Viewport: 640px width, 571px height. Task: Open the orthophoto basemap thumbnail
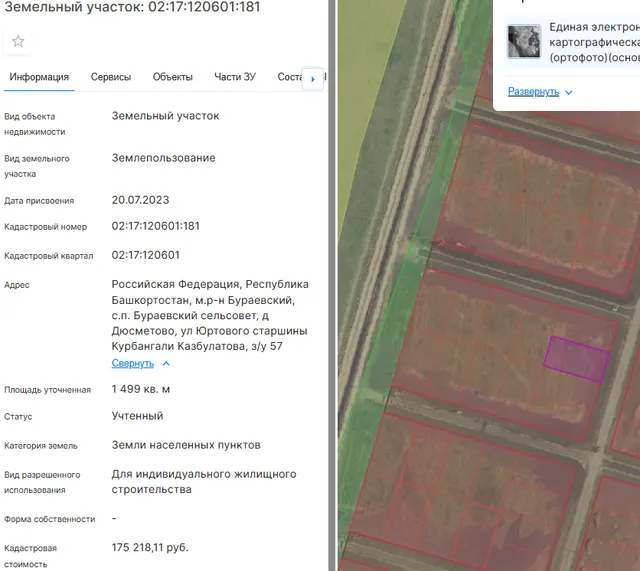(524, 41)
